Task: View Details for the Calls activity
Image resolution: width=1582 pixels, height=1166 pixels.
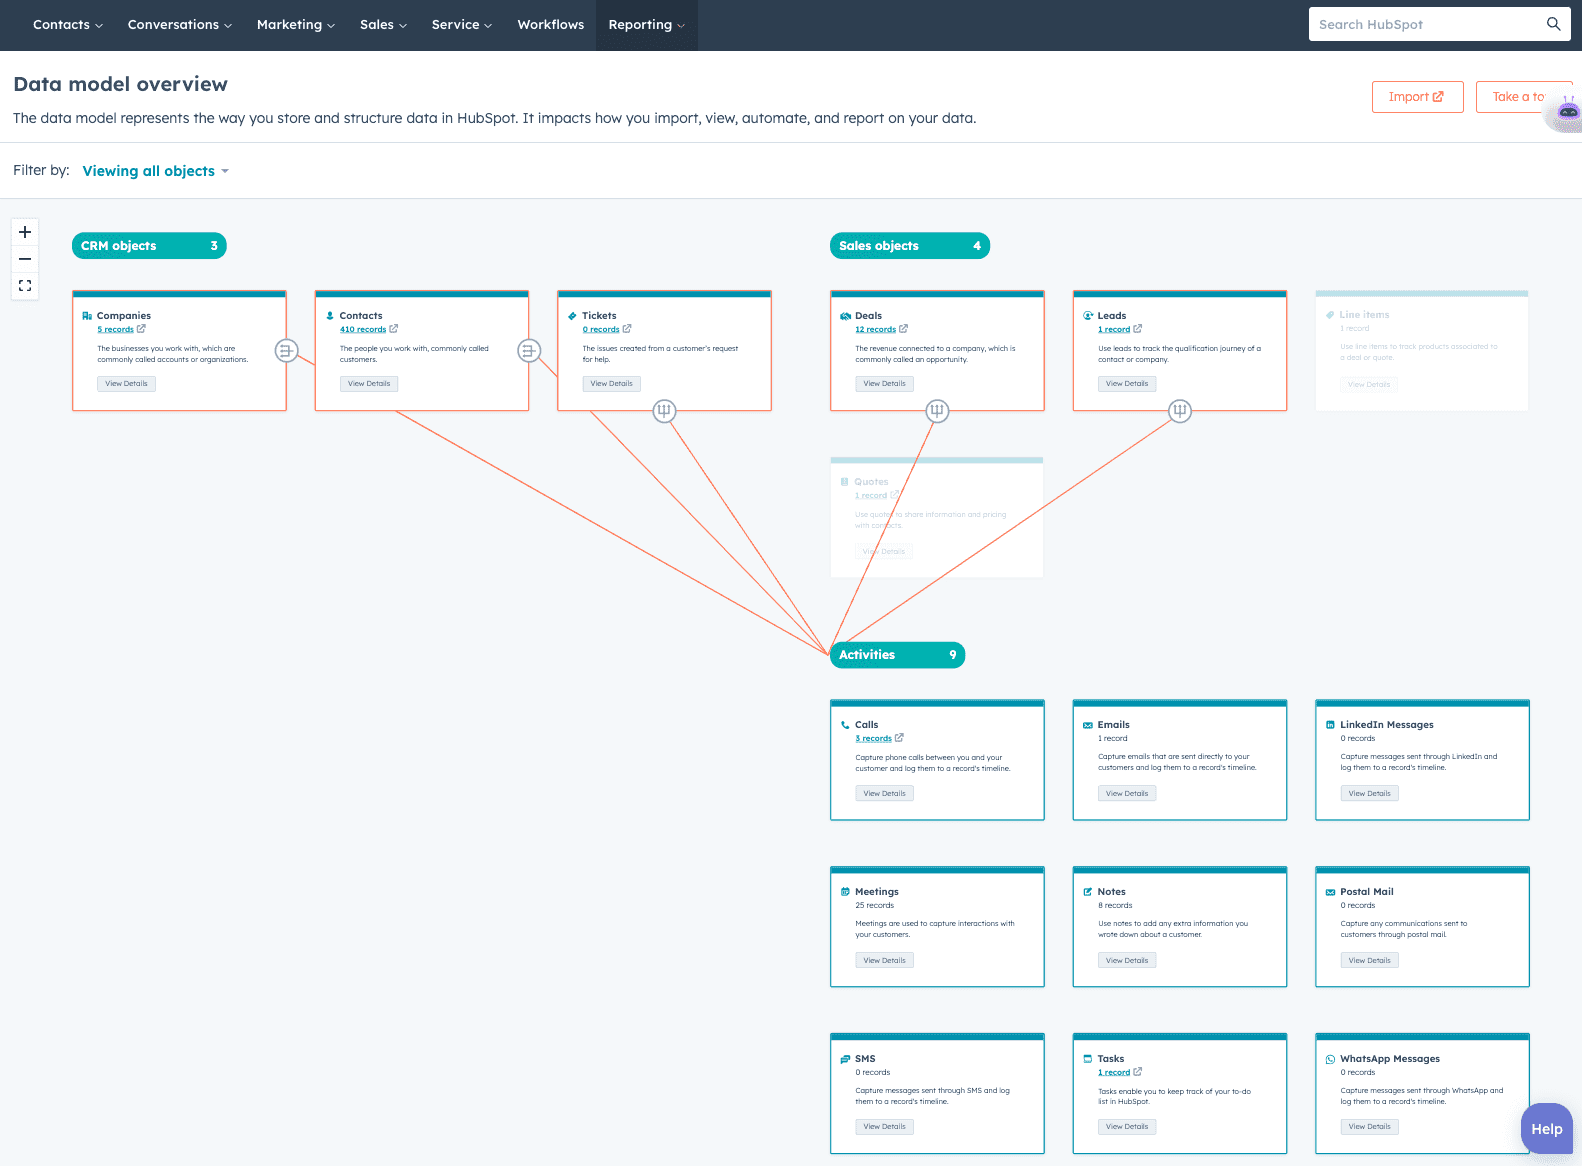Action: (x=885, y=794)
